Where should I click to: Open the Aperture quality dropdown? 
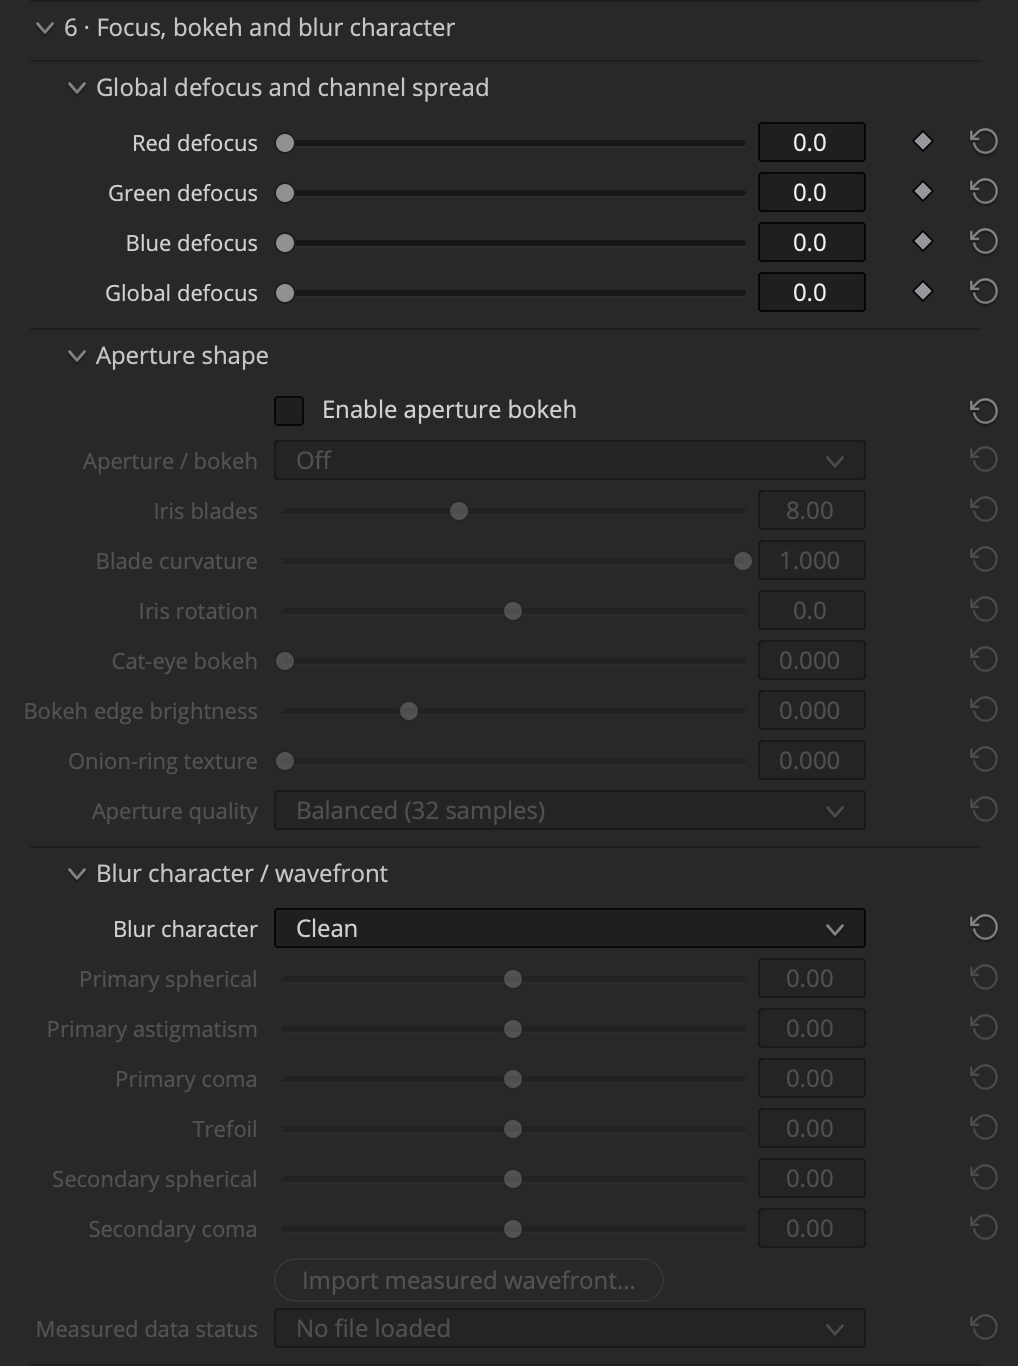[570, 810]
